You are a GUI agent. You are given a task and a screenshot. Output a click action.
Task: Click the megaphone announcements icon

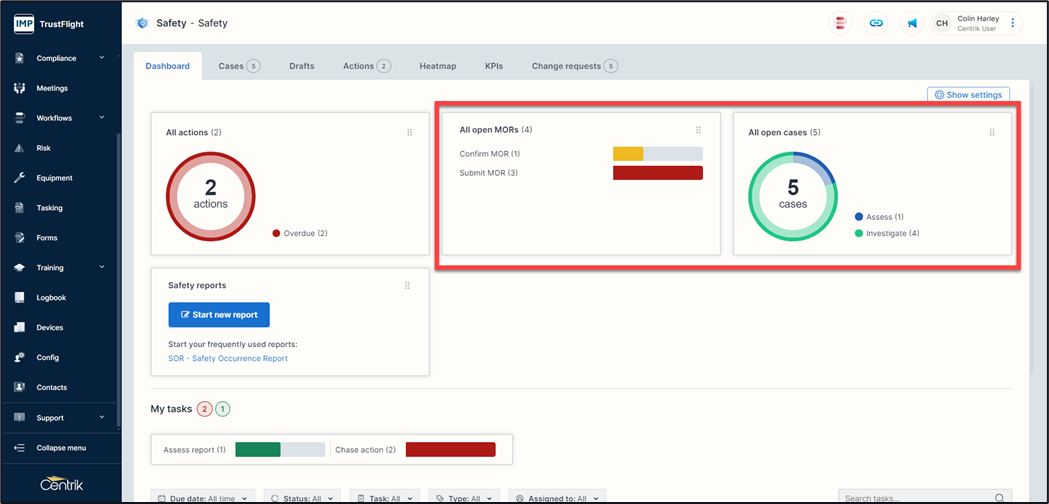coord(911,23)
